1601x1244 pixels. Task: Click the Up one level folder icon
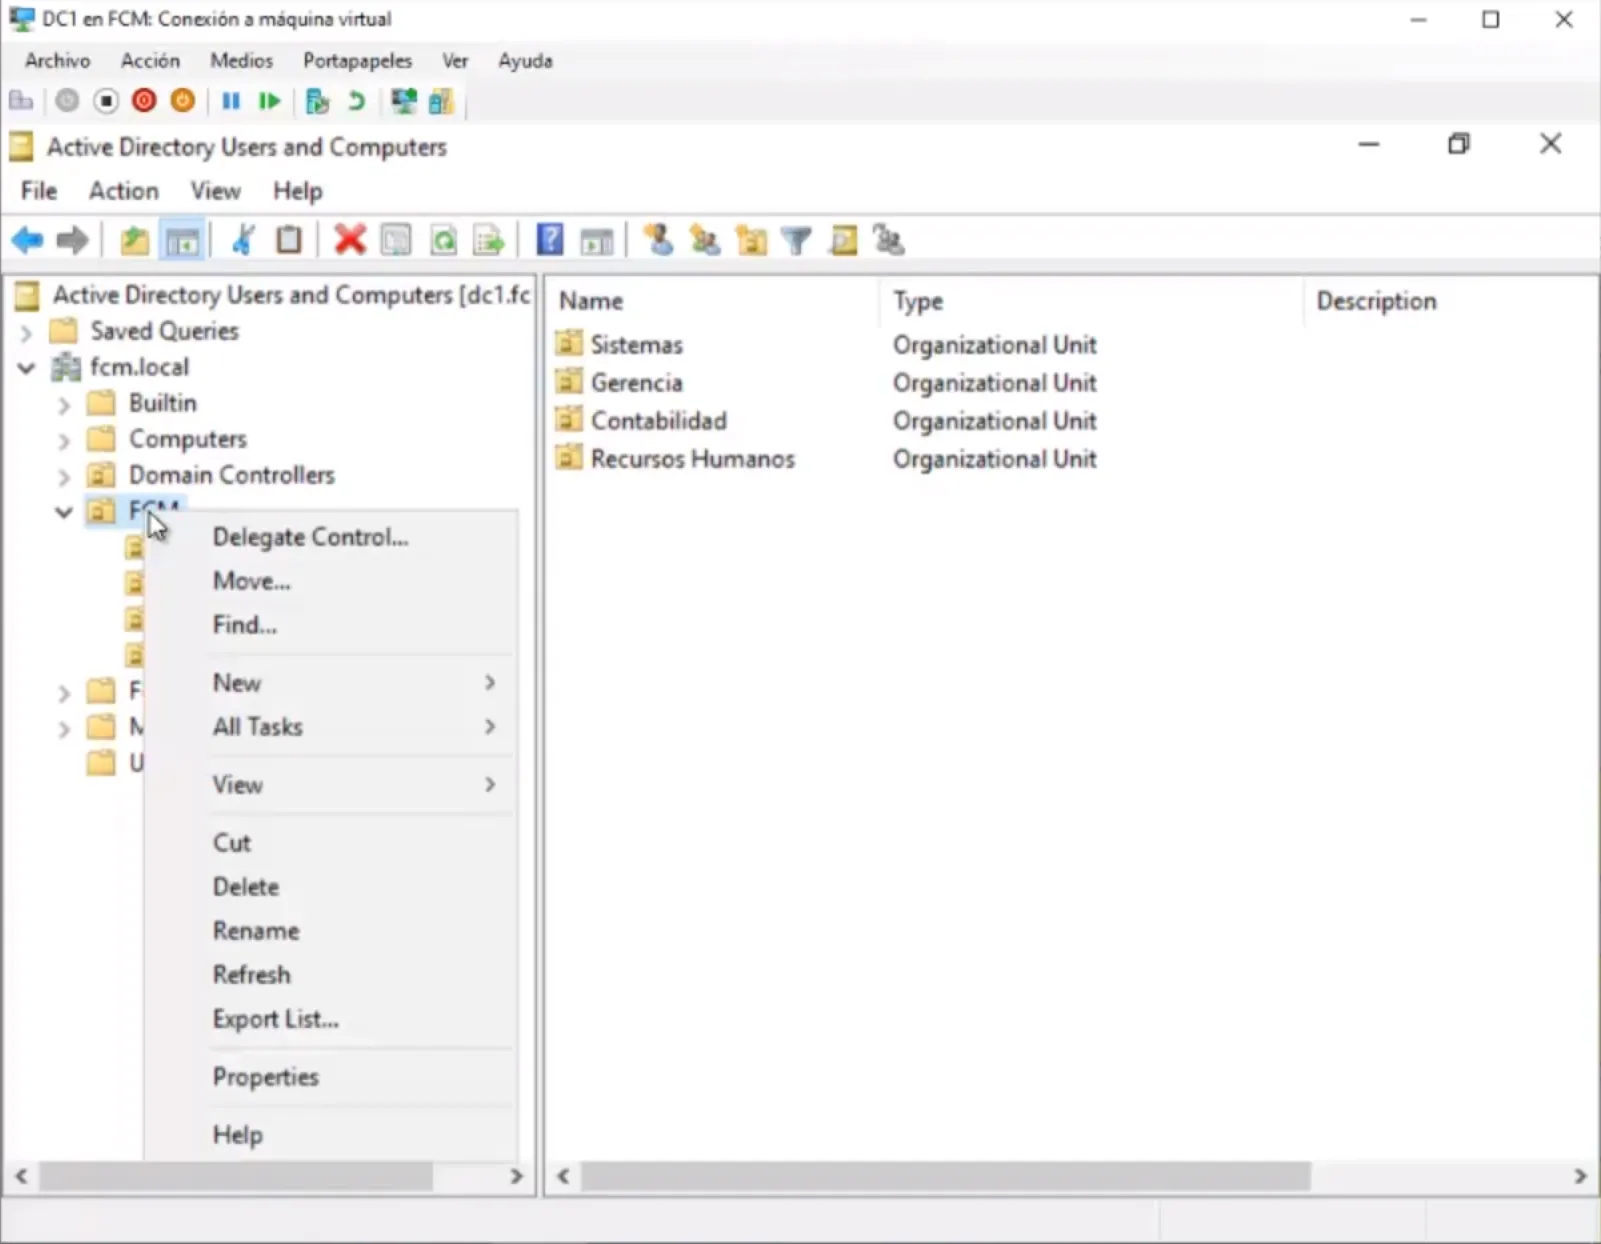tap(134, 240)
